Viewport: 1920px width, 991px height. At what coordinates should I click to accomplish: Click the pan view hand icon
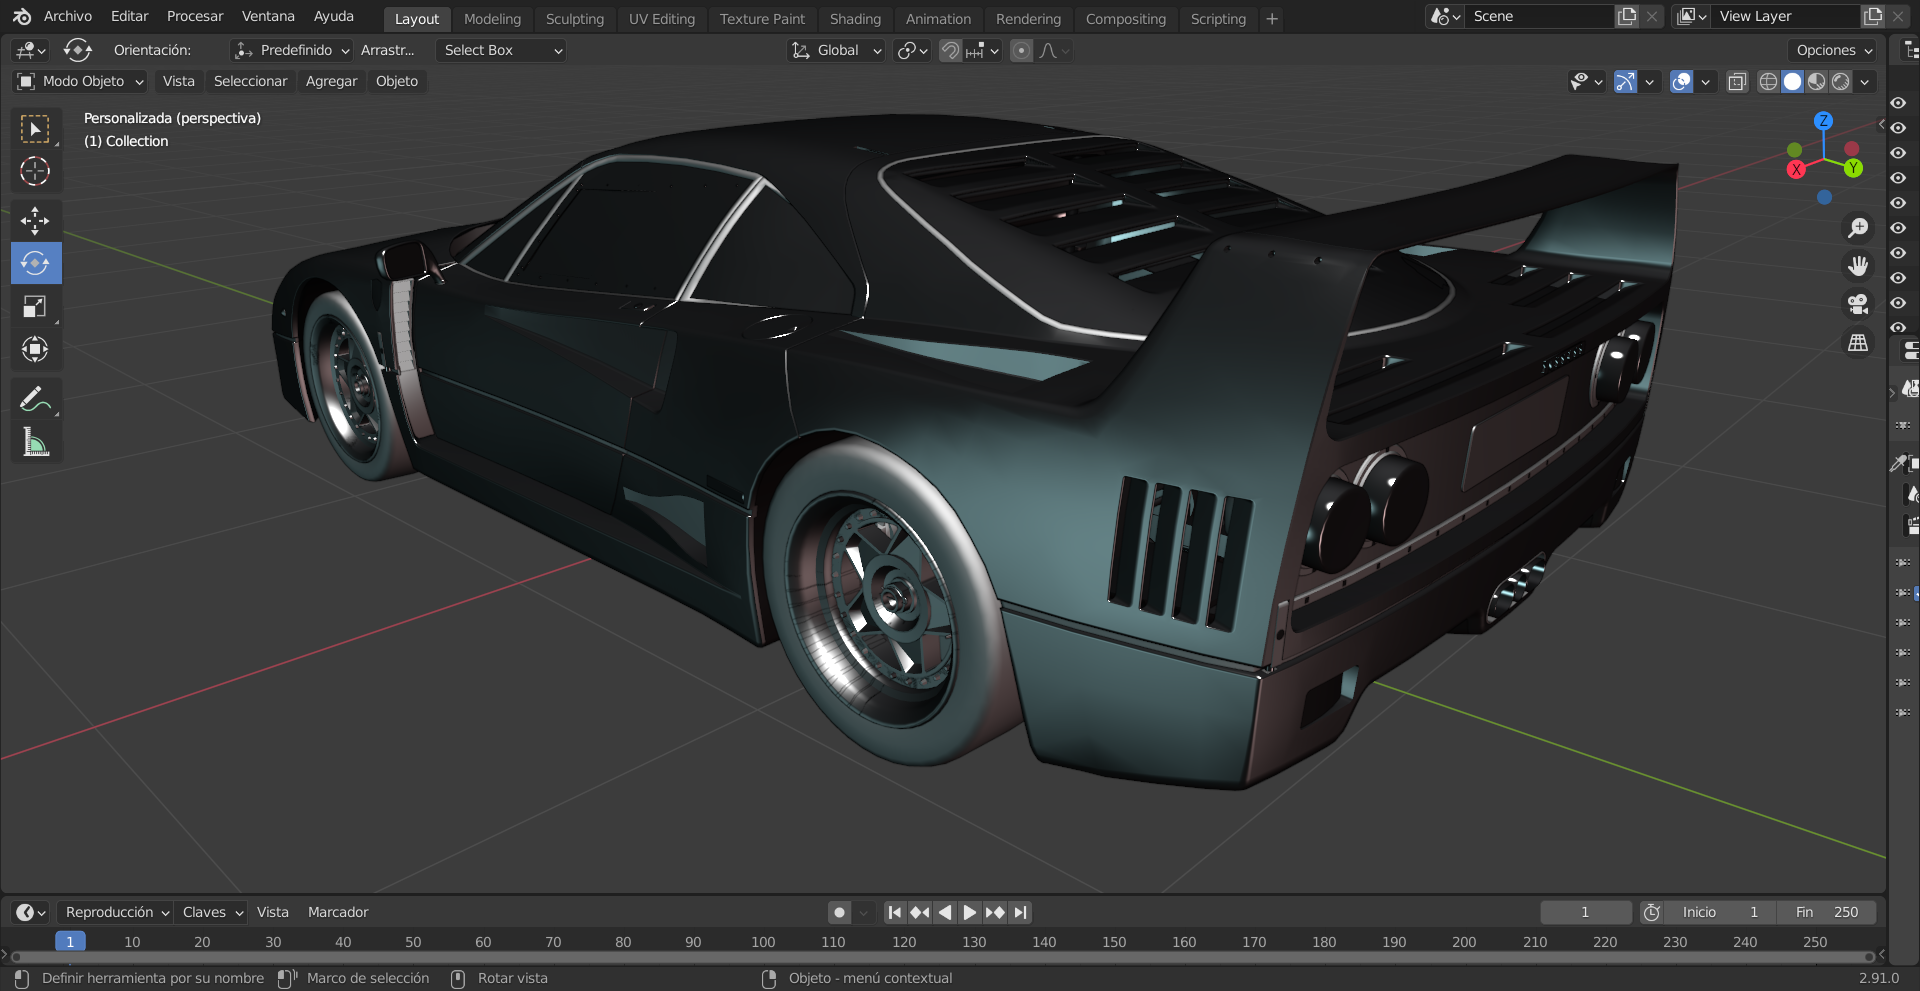(x=1858, y=266)
